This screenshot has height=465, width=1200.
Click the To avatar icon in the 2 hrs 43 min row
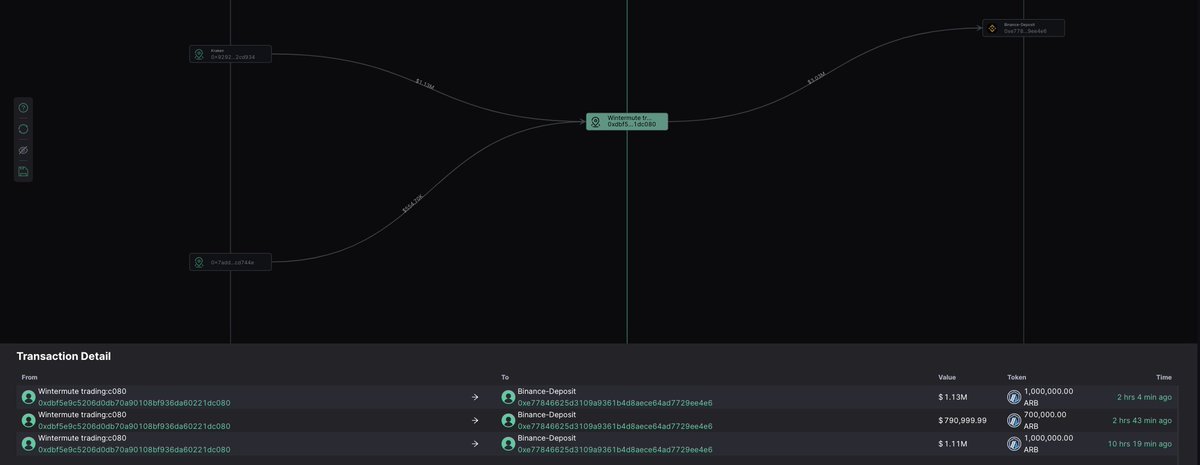pos(508,419)
